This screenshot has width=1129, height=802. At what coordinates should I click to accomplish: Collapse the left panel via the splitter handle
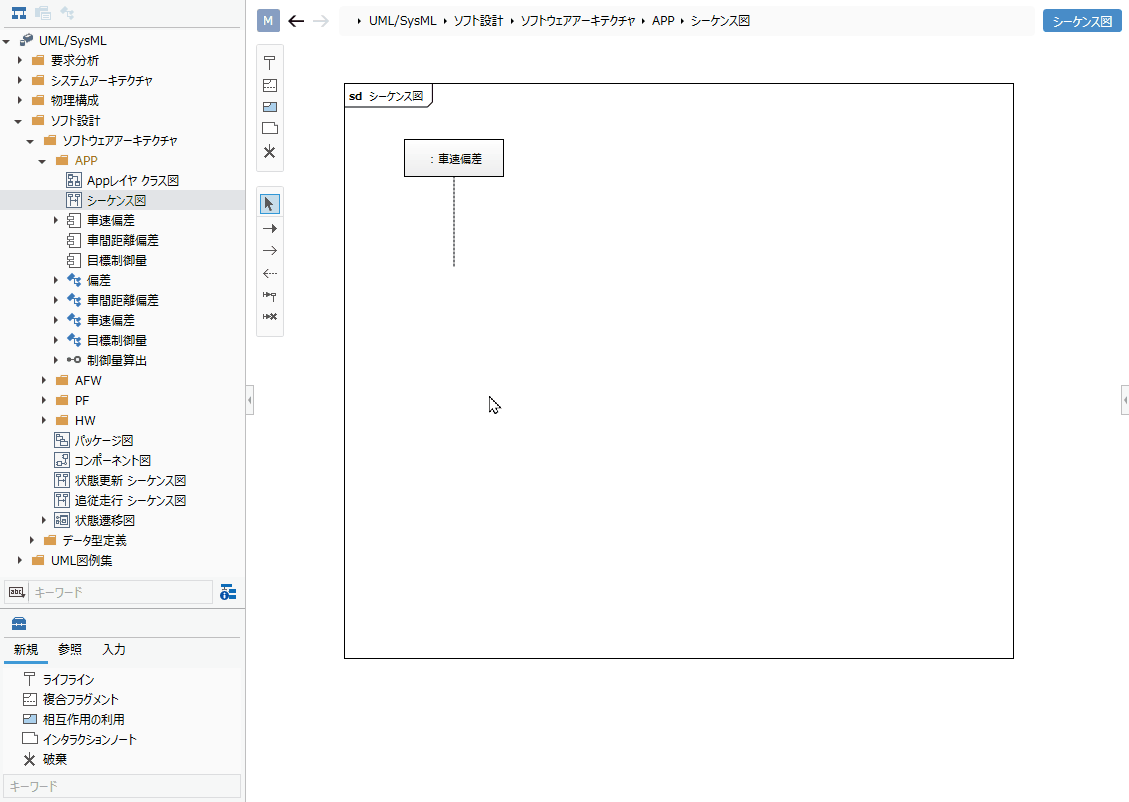click(x=250, y=400)
